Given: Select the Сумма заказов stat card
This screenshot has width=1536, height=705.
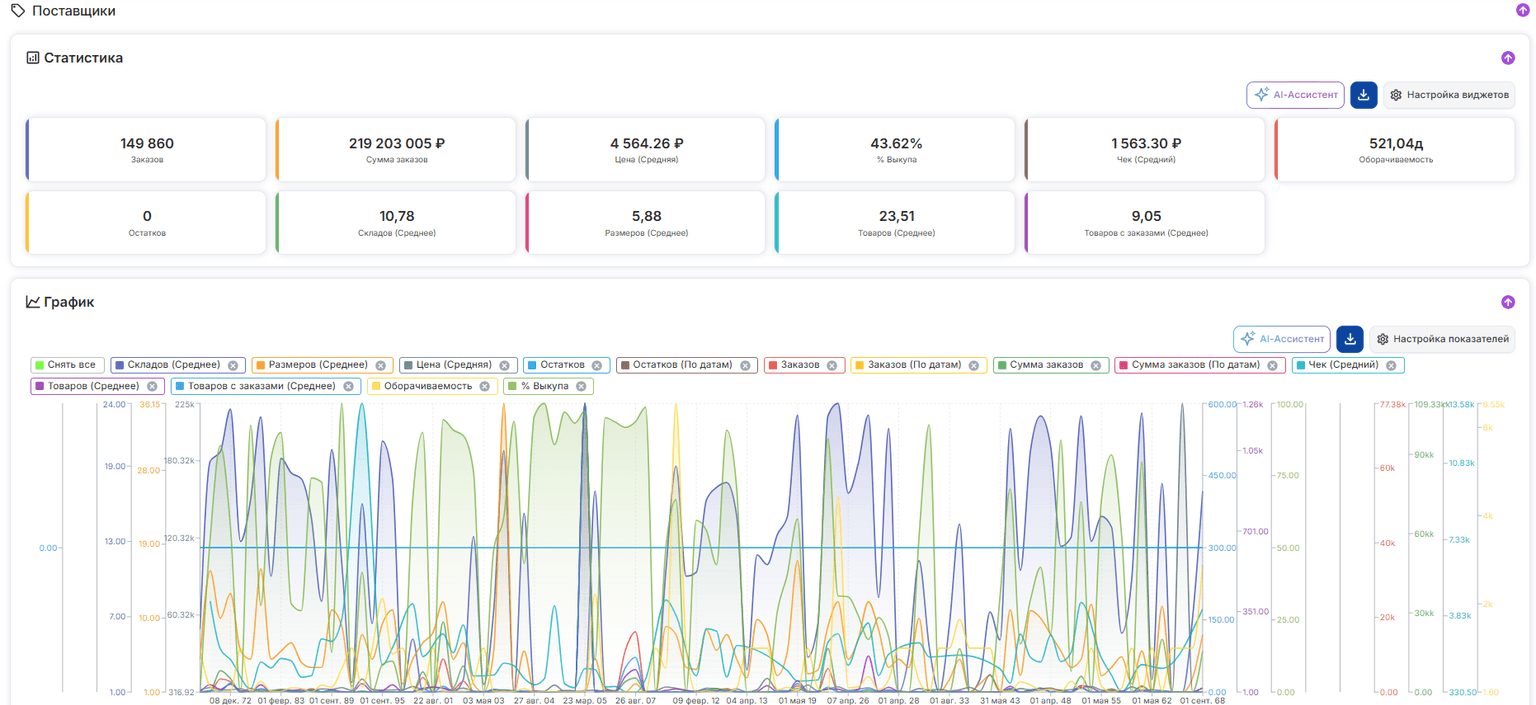Looking at the screenshot, I should tap(396, 150).
